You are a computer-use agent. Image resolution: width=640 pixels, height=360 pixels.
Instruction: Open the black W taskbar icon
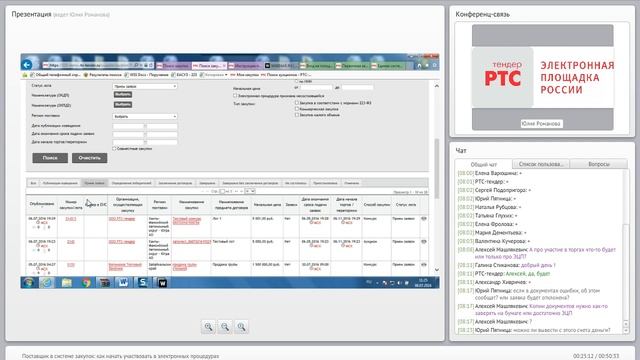[162, 282]
